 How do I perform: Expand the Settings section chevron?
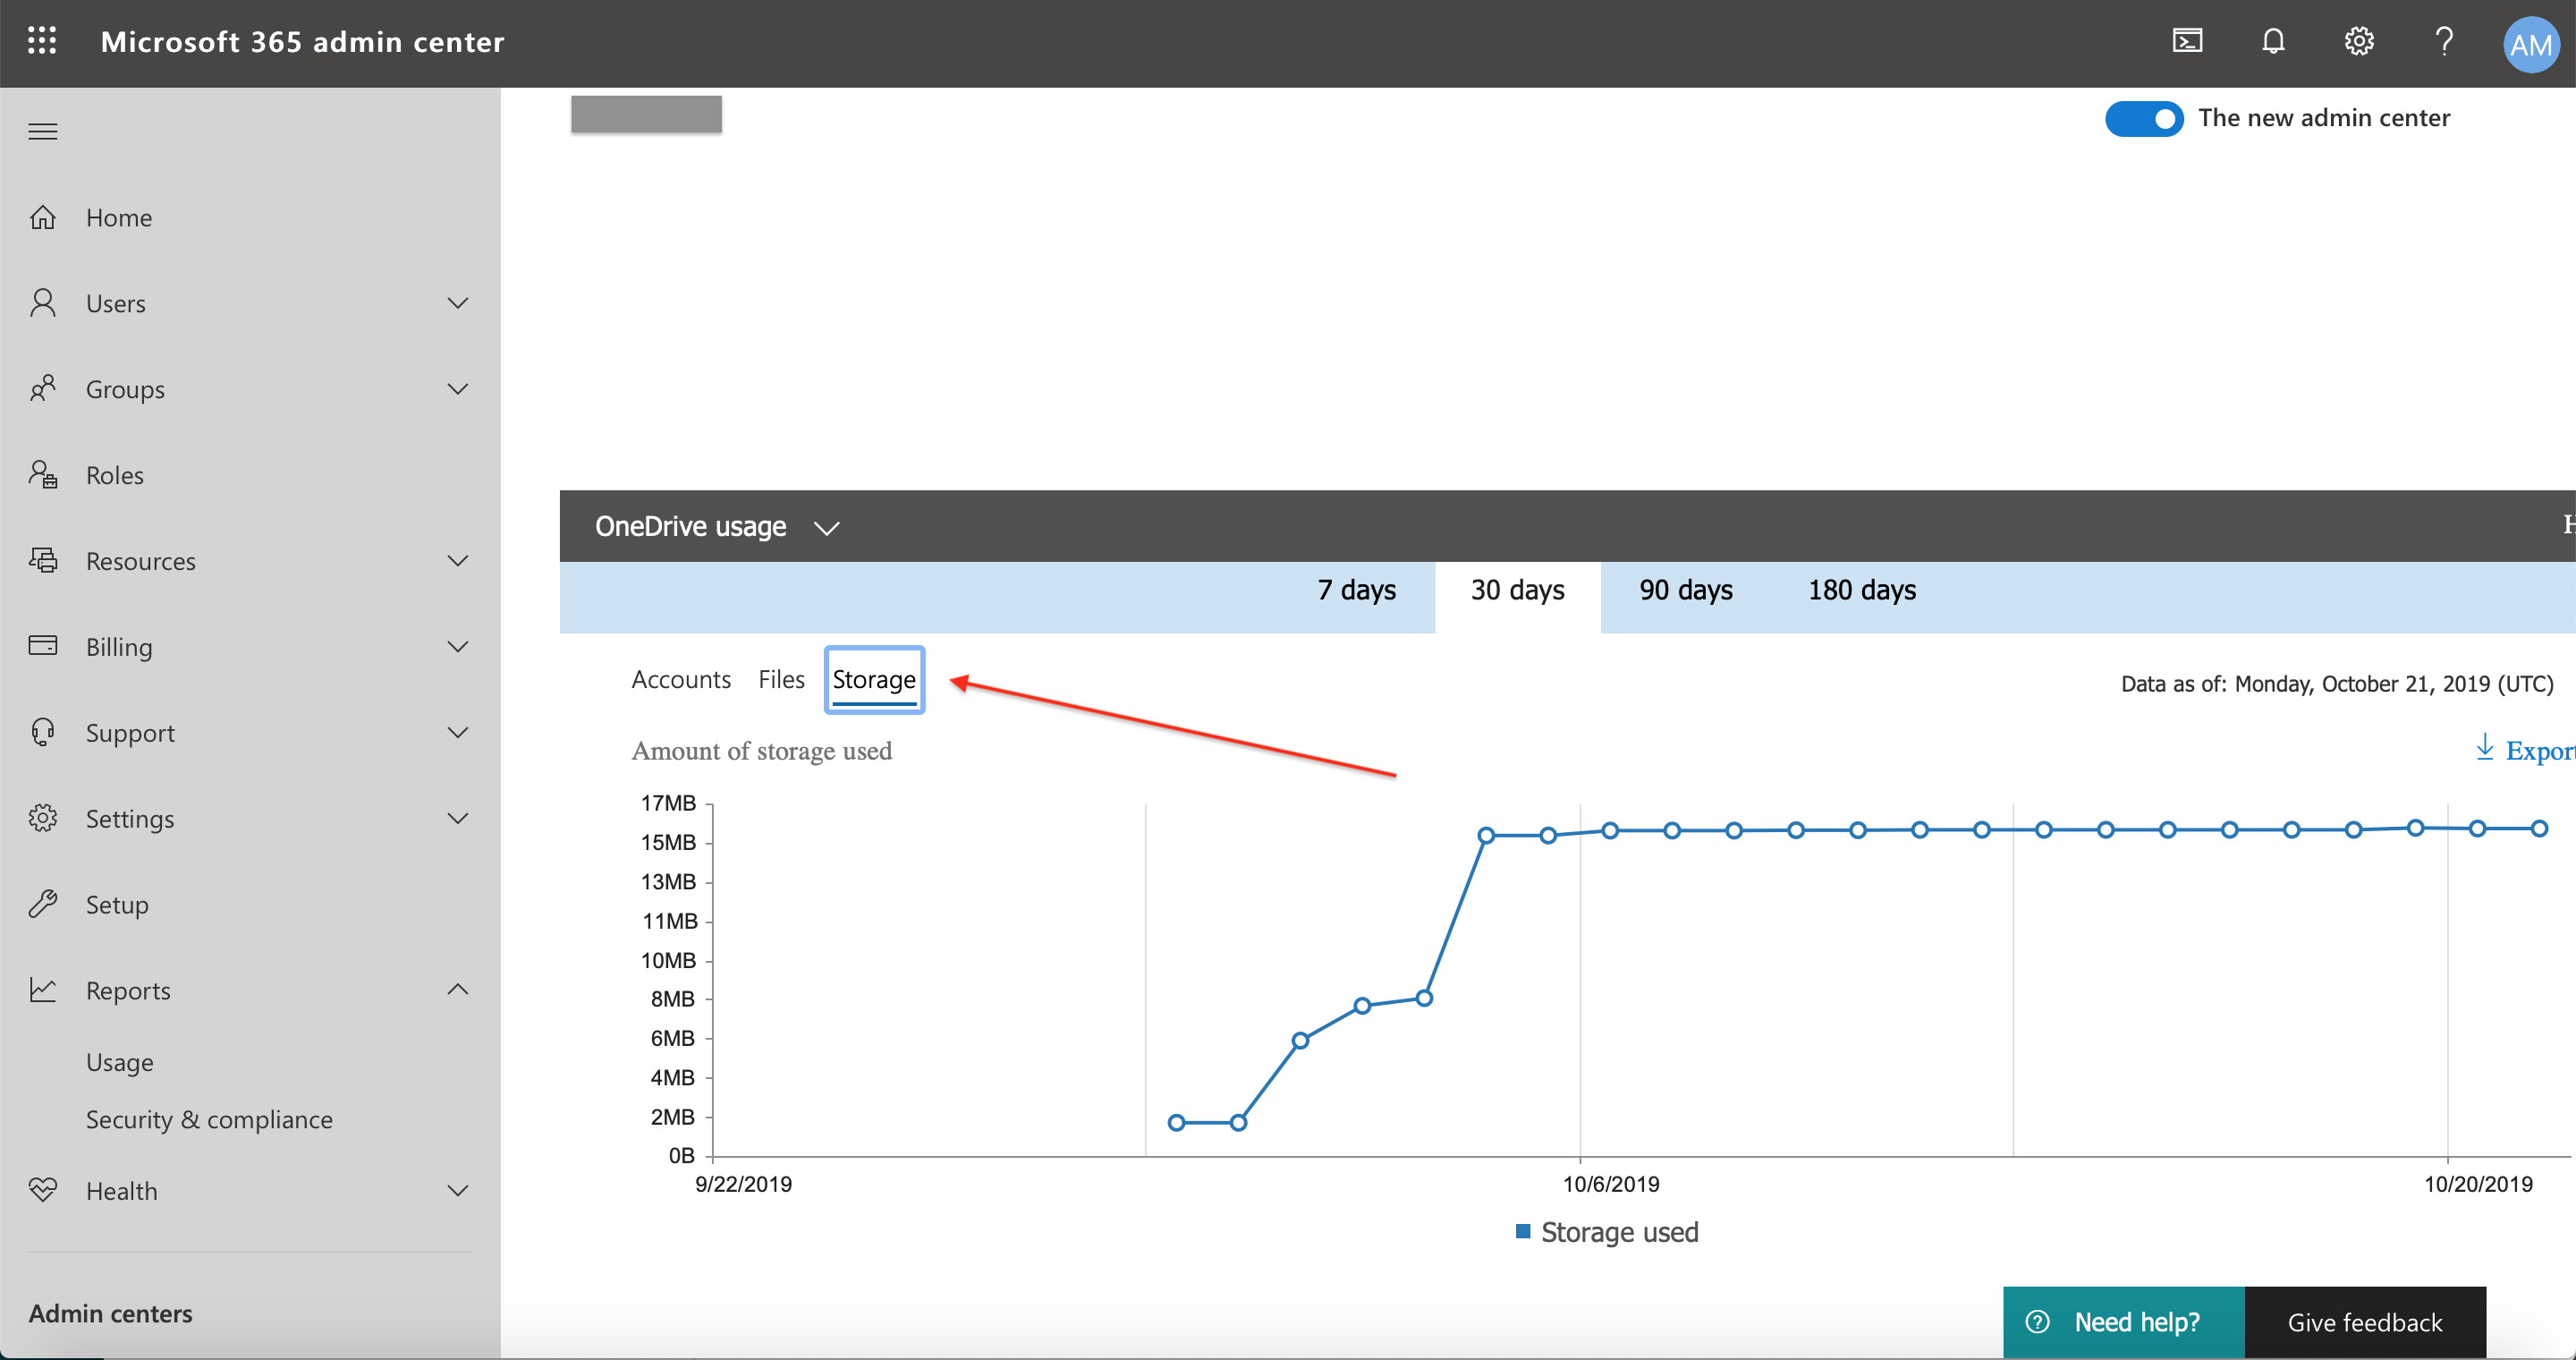(x=457, y=819)
